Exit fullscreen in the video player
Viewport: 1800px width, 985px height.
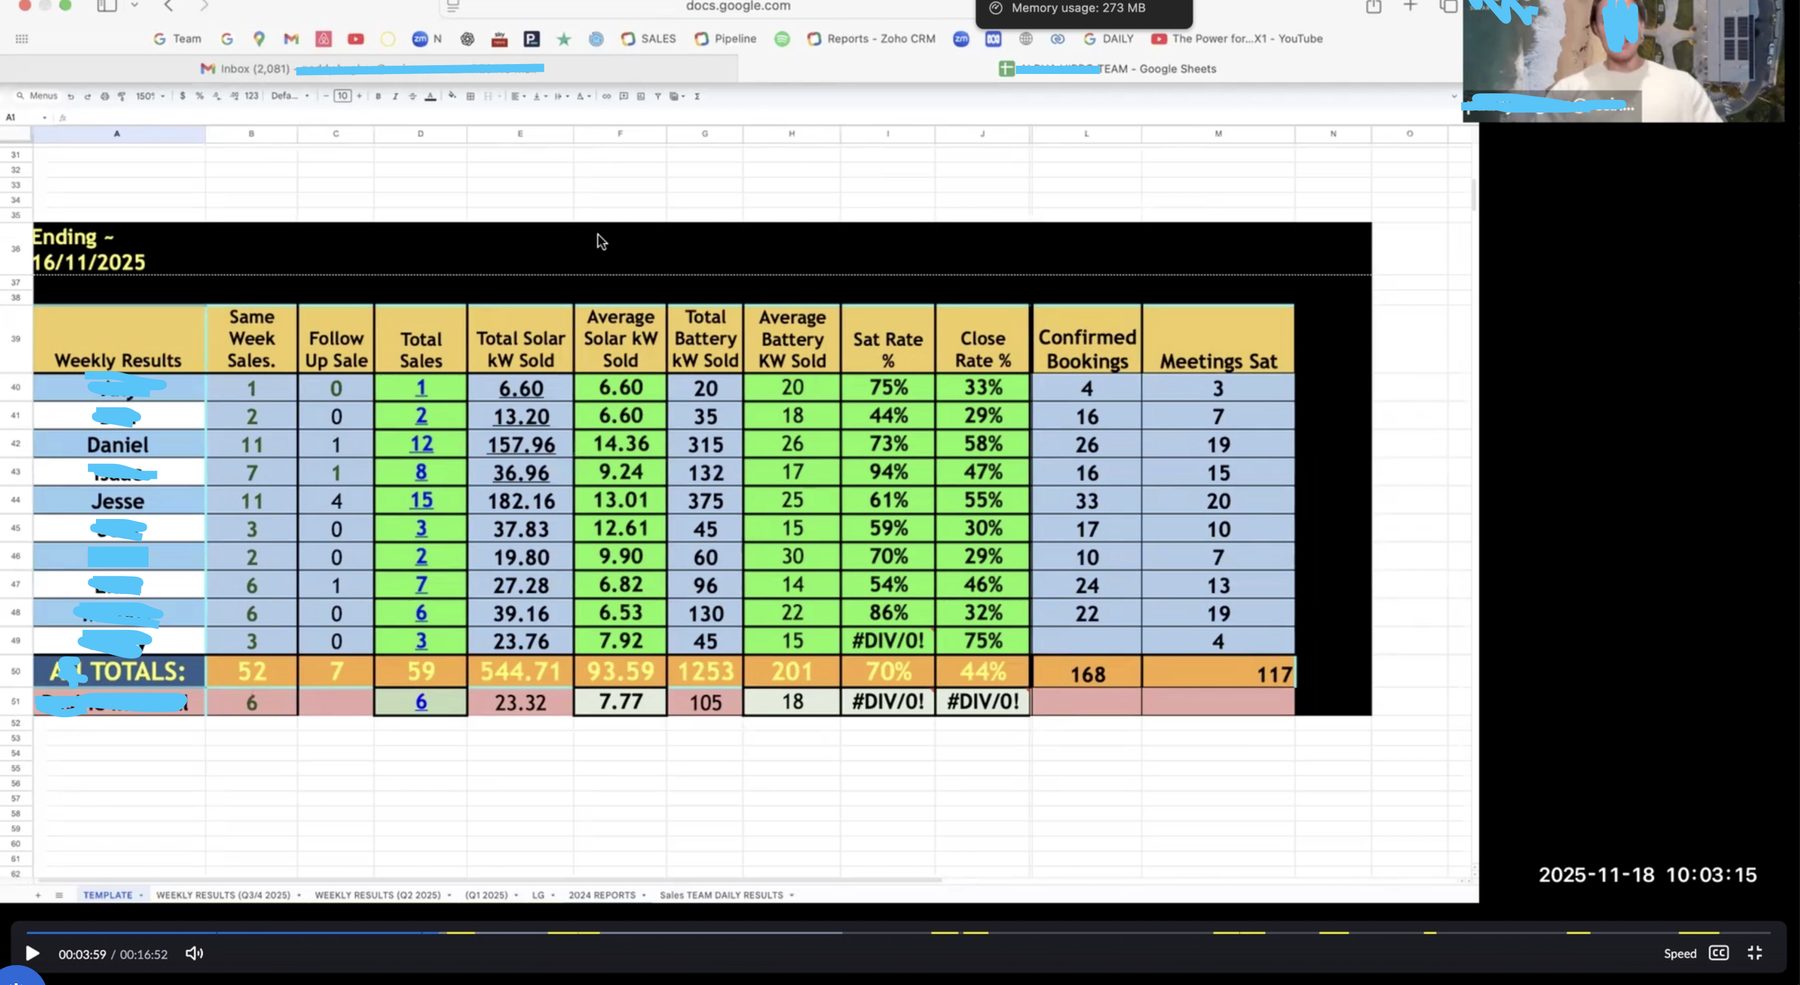click(x=1755, y=953)
